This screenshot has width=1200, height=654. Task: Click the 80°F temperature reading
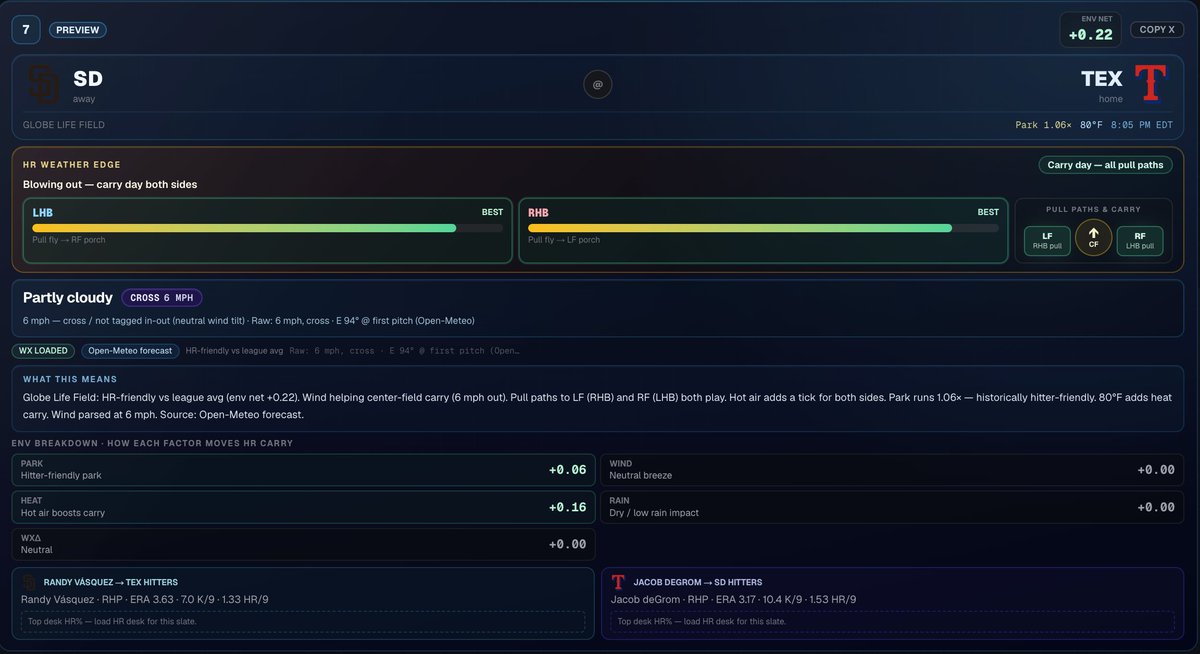[x=1091, y=125]
